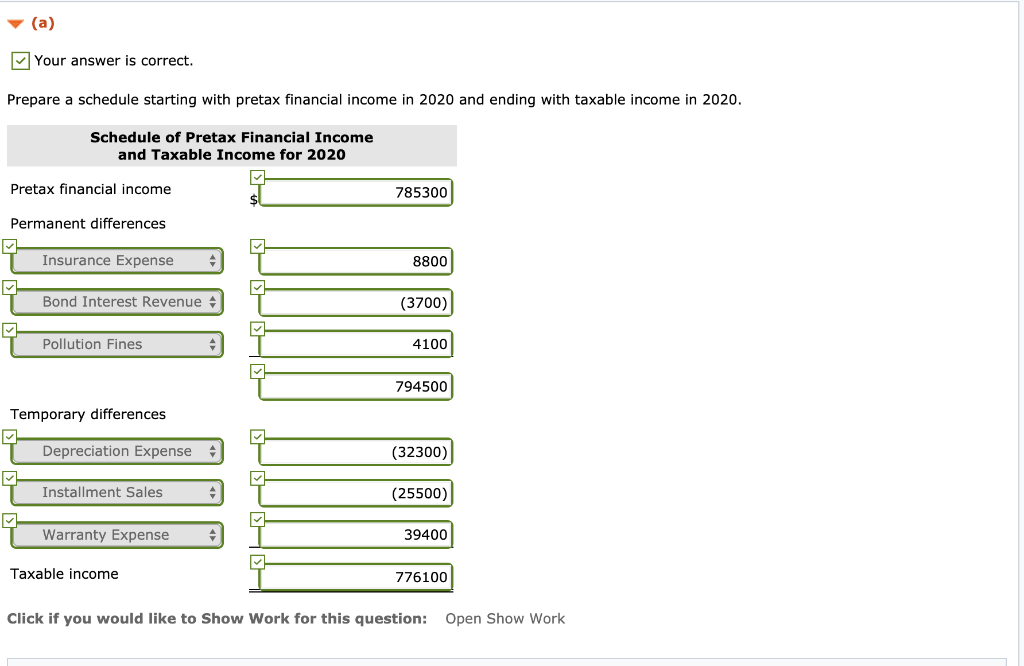Select the 776100 taxable income field
The width and height of the screenshot is (1024, 666).
coord(355,577)
